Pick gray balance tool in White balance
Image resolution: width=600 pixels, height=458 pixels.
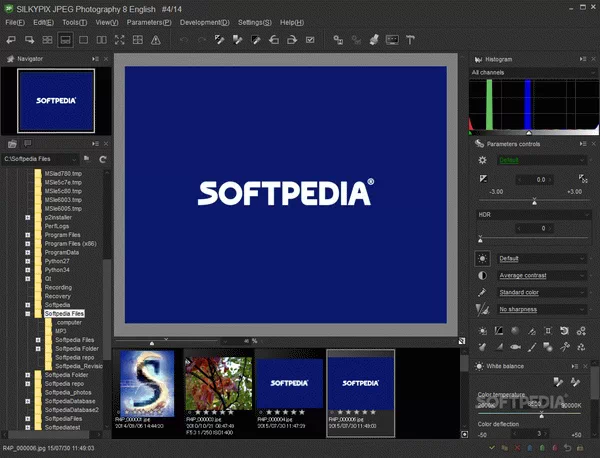(x=558, y=381)
